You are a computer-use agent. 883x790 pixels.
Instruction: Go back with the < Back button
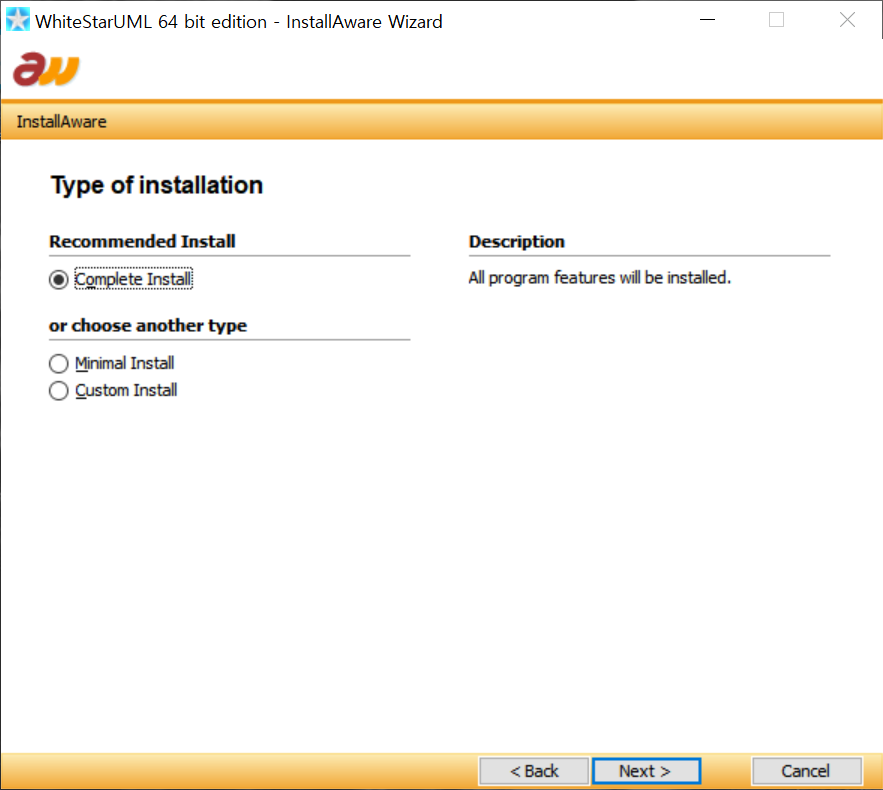coord(534,770)
